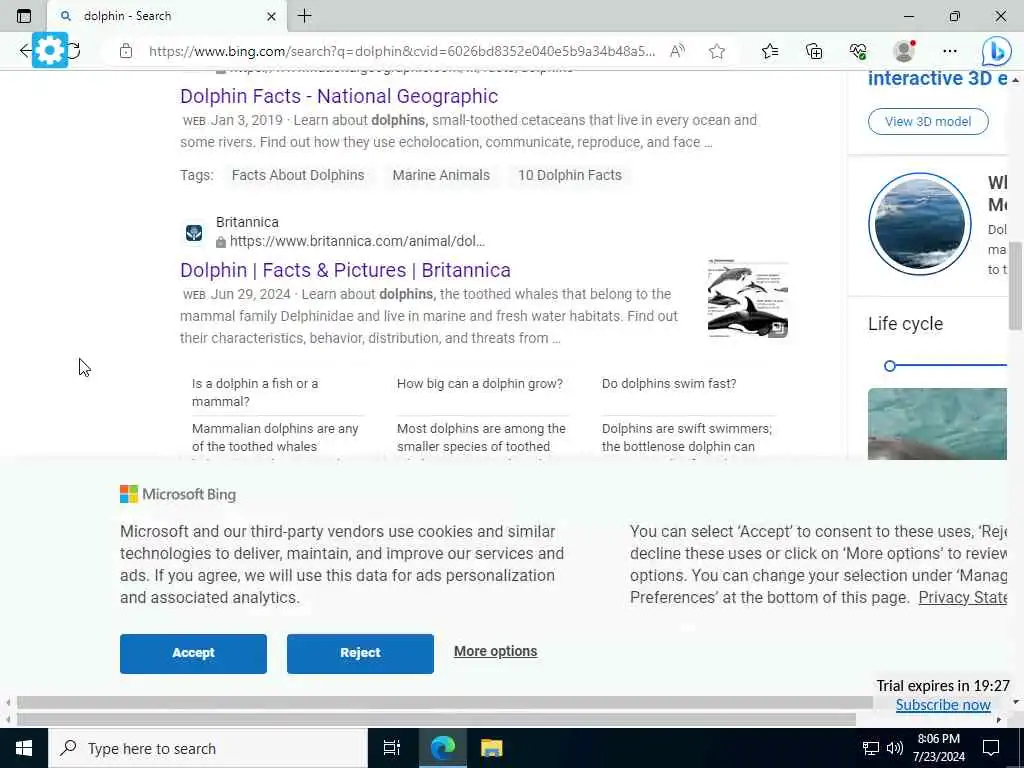Add this page to favorites
Viewport: 1024px width, 768px height.
click(x=717, y=51)
